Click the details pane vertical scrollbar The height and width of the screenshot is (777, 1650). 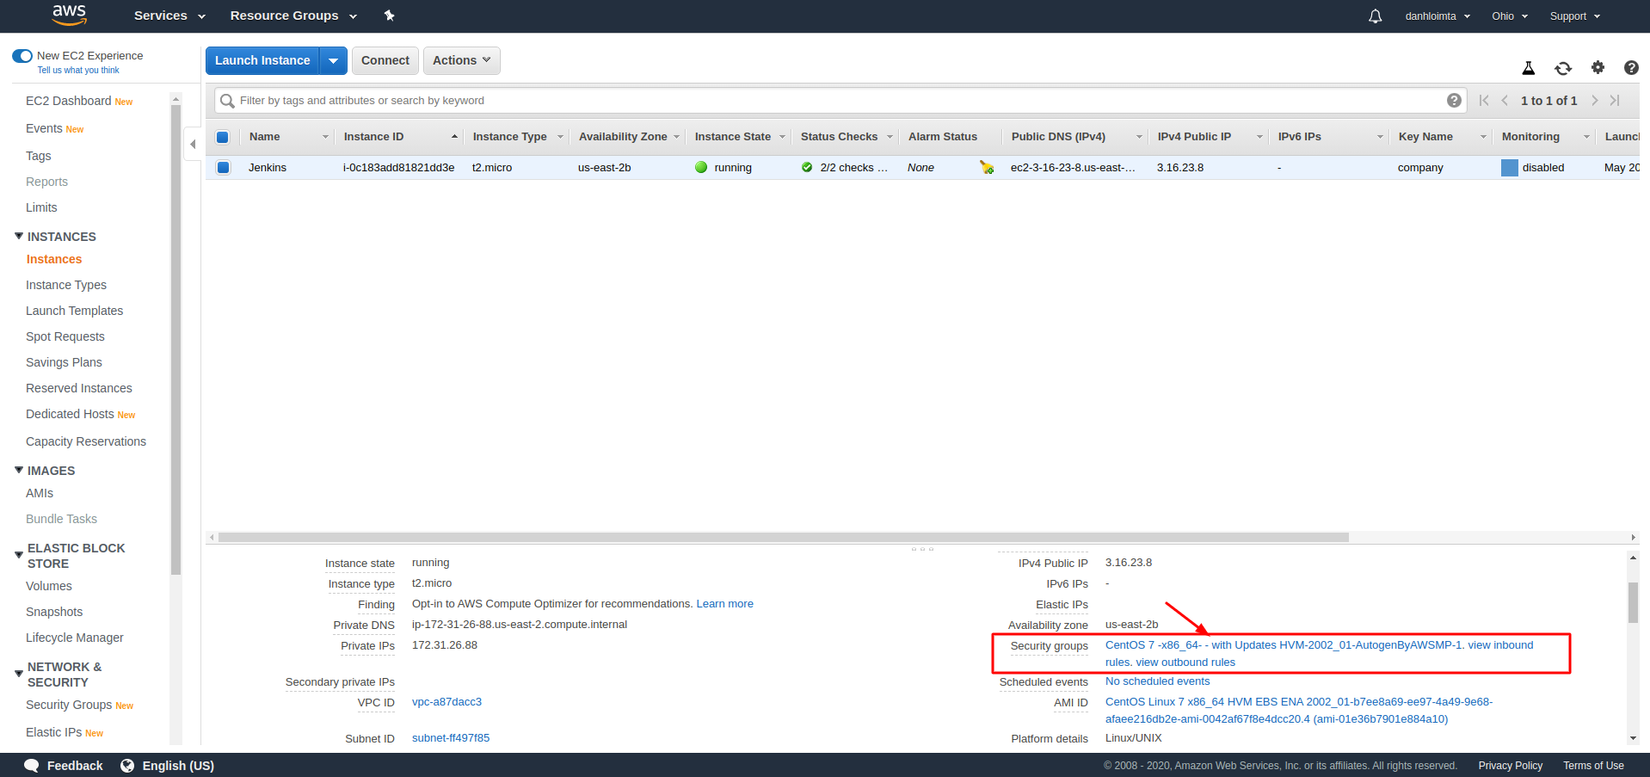1633,602
